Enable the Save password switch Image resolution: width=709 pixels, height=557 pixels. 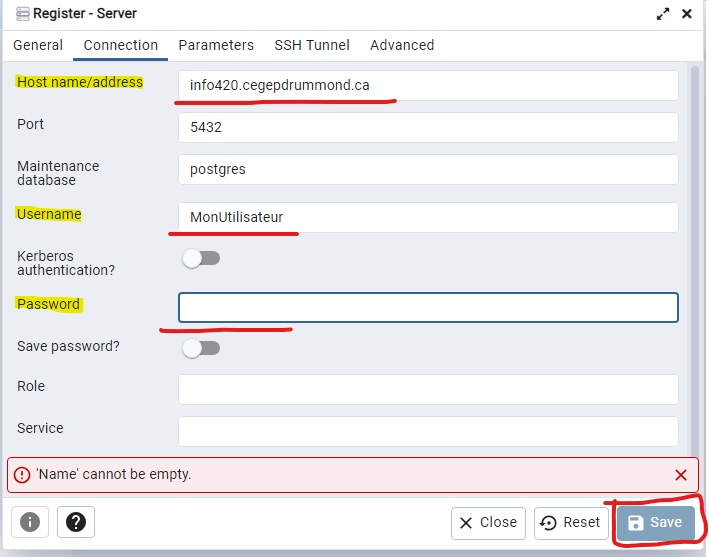[x=200, y=348]
